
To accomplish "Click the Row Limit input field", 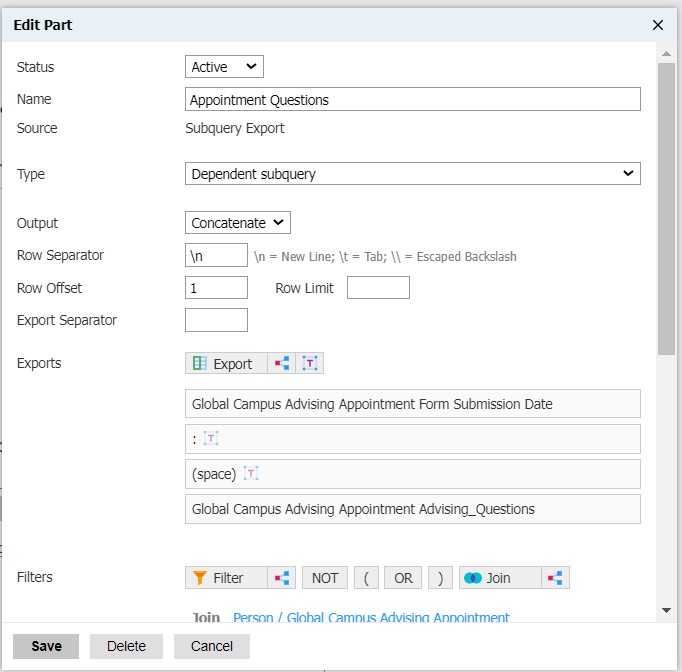I will point(378,288).
